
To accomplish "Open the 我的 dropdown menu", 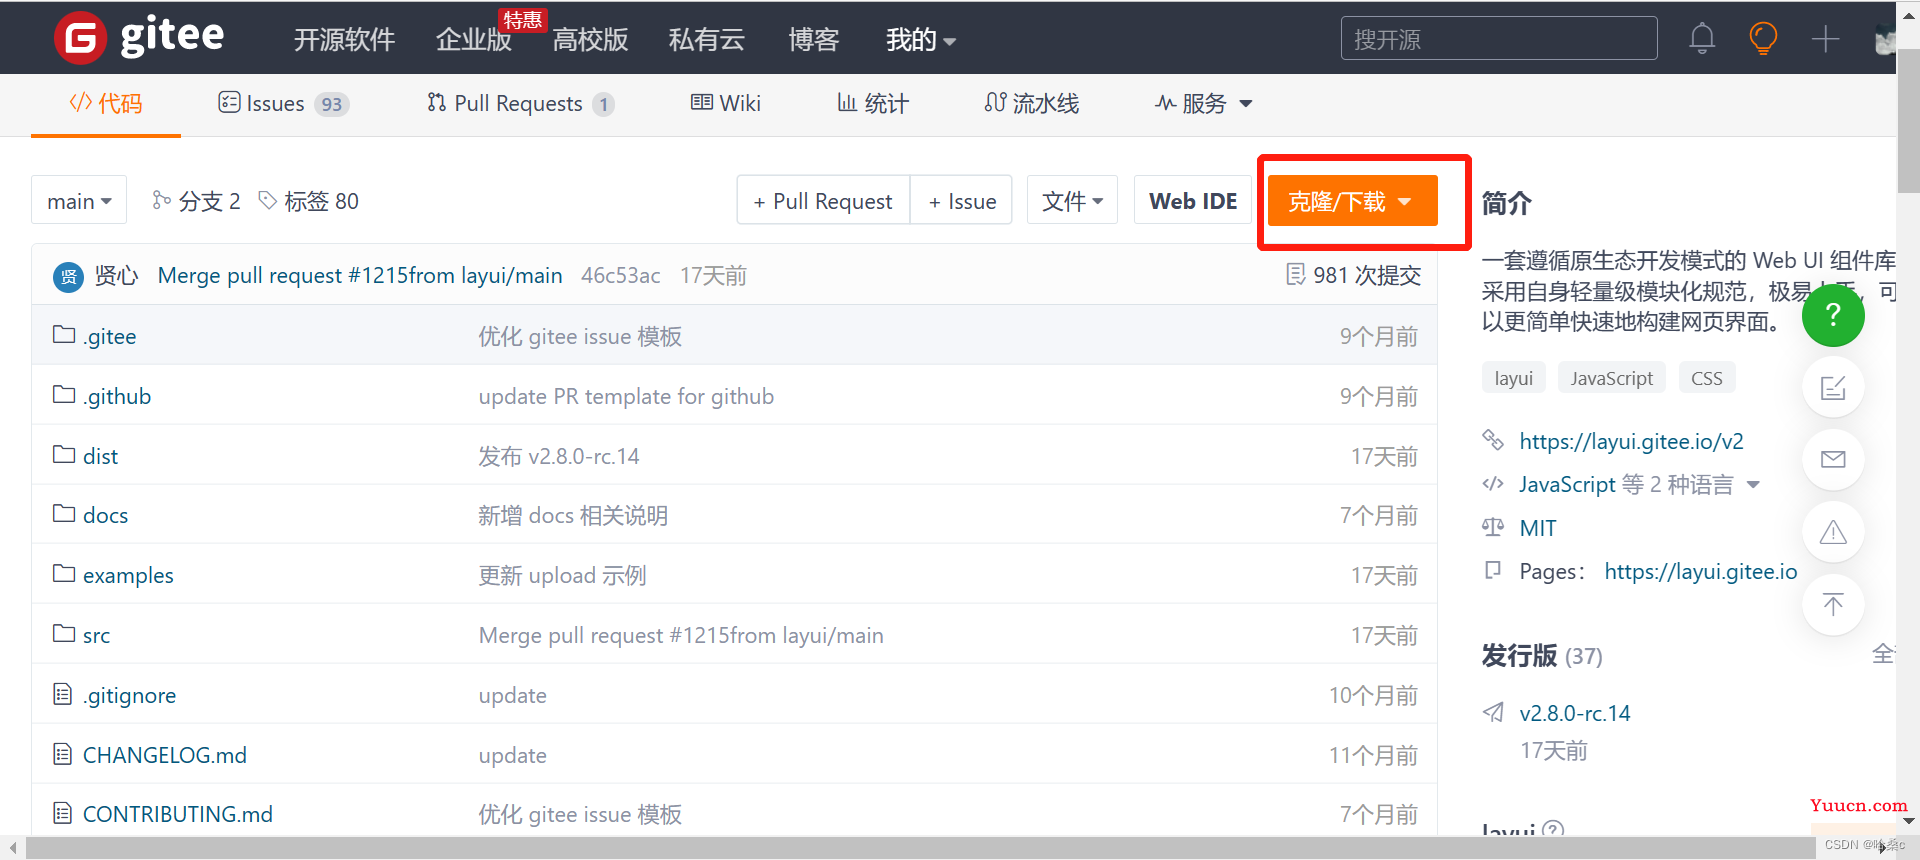I will pyautogui.click(x=921, y=40).
